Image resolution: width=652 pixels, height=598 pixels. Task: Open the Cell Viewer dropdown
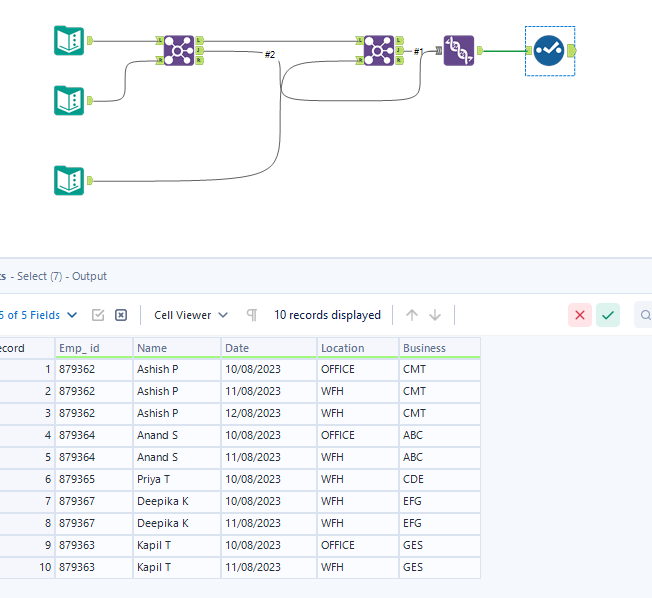tap(191, 315)
